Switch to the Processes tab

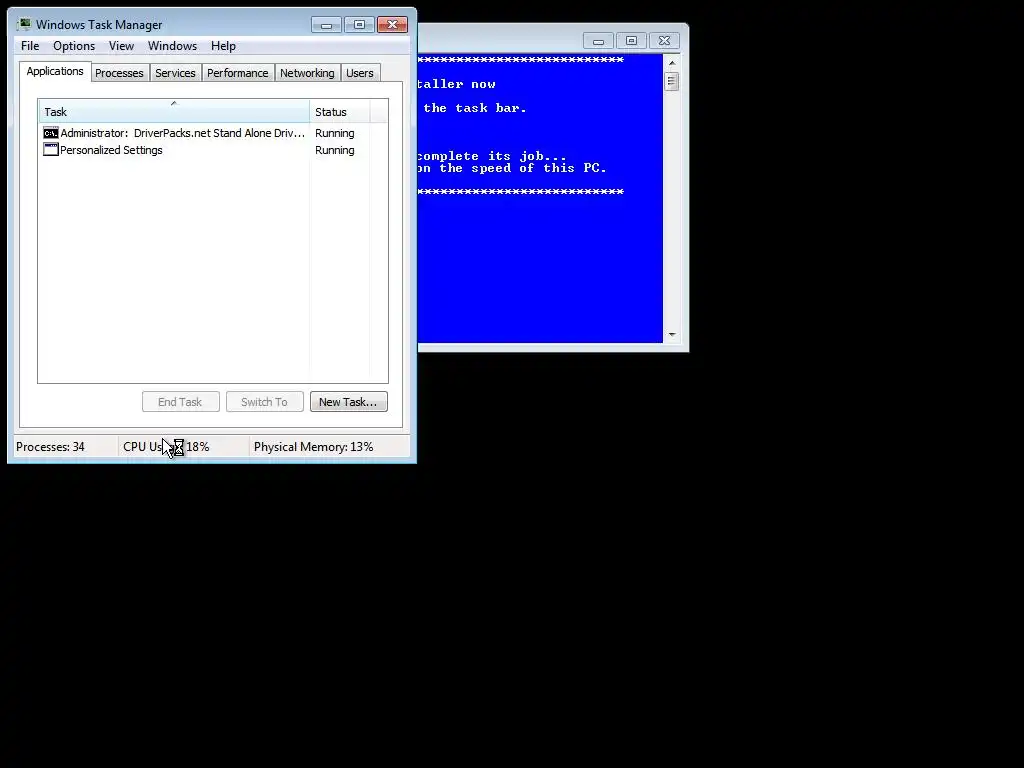pyautogui.click(x=119, y=73)
